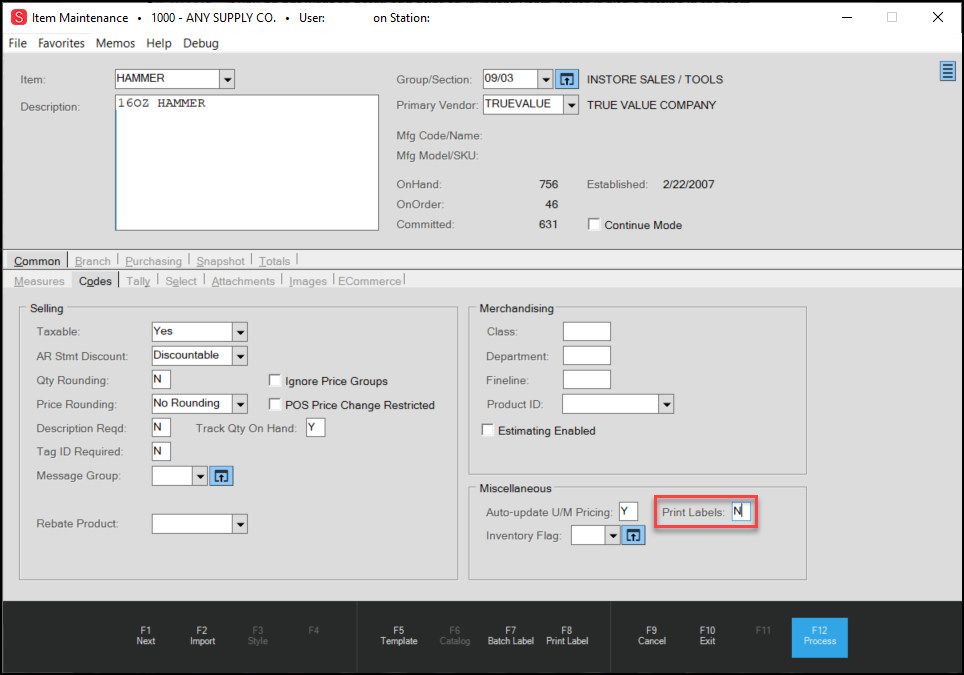Image resolution: width=964 pixels, height=675 pixels.
Task: Switch to the Common tab
Action: click(37, 261)
